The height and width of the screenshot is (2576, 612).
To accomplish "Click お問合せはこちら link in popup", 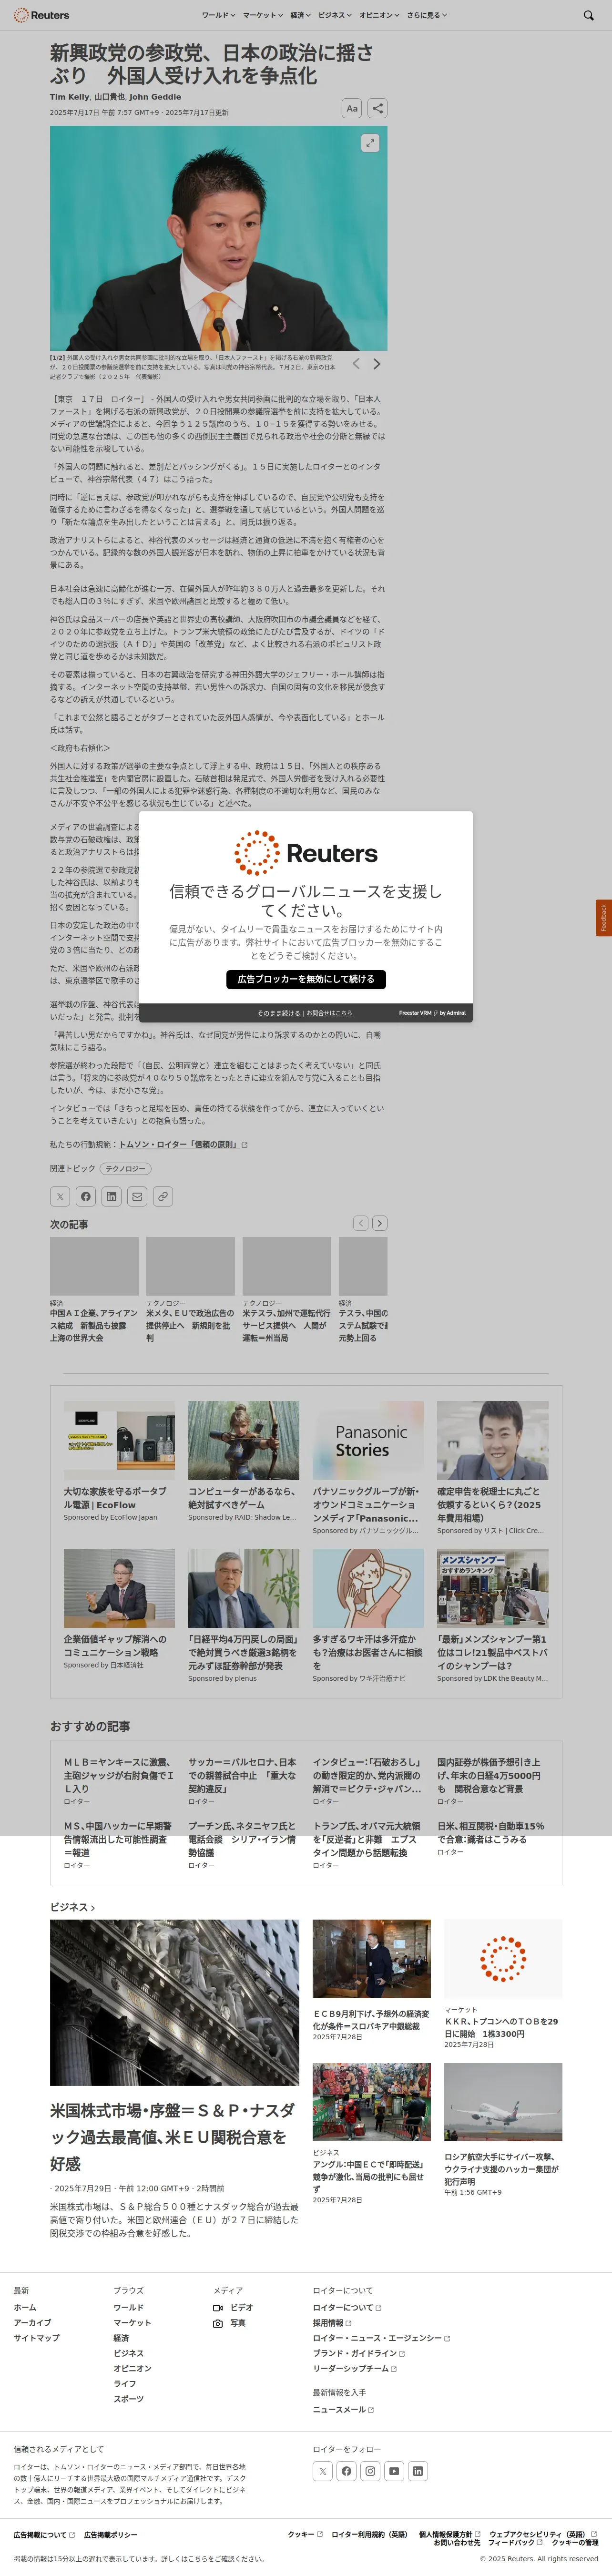I will pyautogui.click(x=329, y=1013).
